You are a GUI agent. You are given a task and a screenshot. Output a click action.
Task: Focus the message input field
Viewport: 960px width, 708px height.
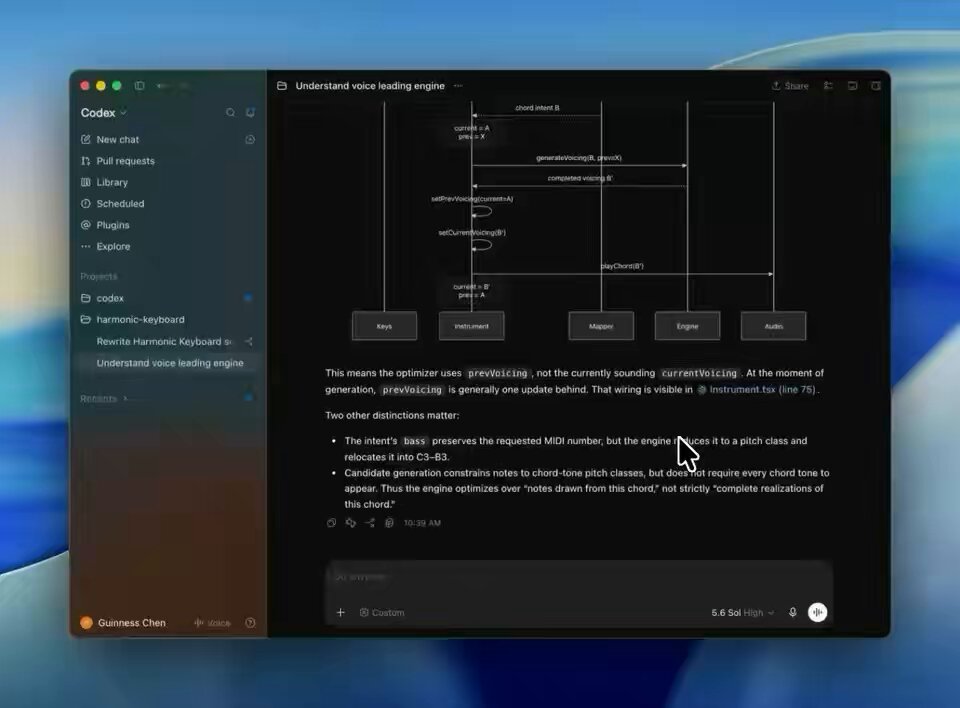point(579,578)
